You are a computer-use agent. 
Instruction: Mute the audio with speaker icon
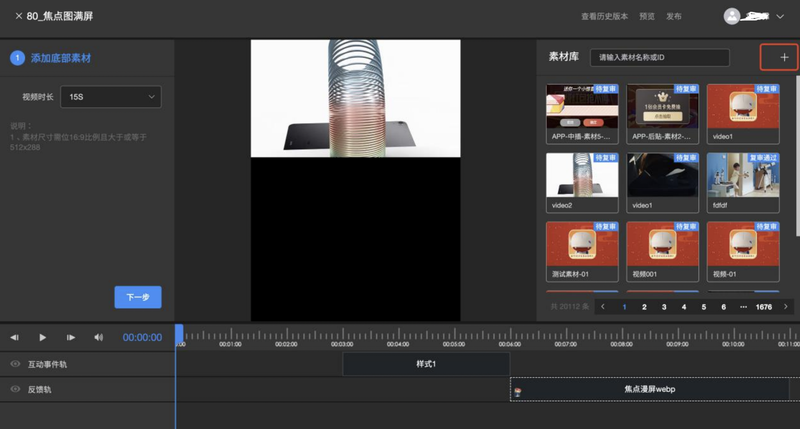tap(98, 337)
